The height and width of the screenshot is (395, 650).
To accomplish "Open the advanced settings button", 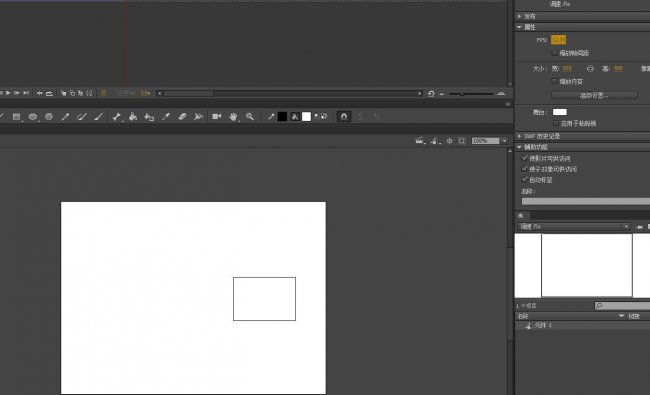I will 594,95.
